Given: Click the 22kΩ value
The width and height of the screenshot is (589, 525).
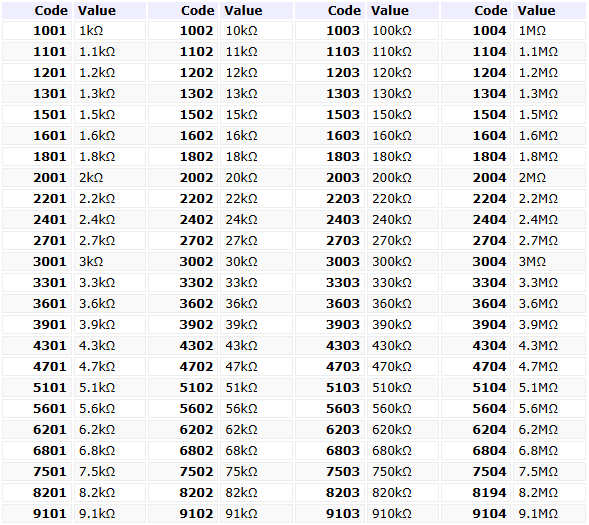Looking at the screenshot, I should (257, 199).
